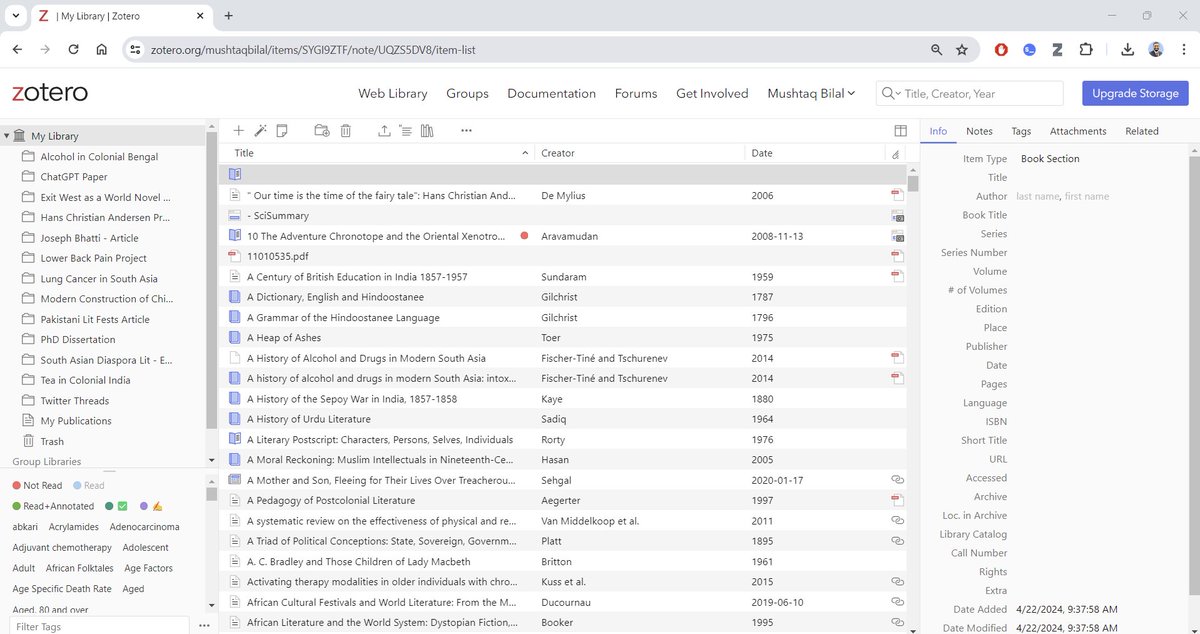
Task: Click the New Note icon in toolbar
Action: 282,131
